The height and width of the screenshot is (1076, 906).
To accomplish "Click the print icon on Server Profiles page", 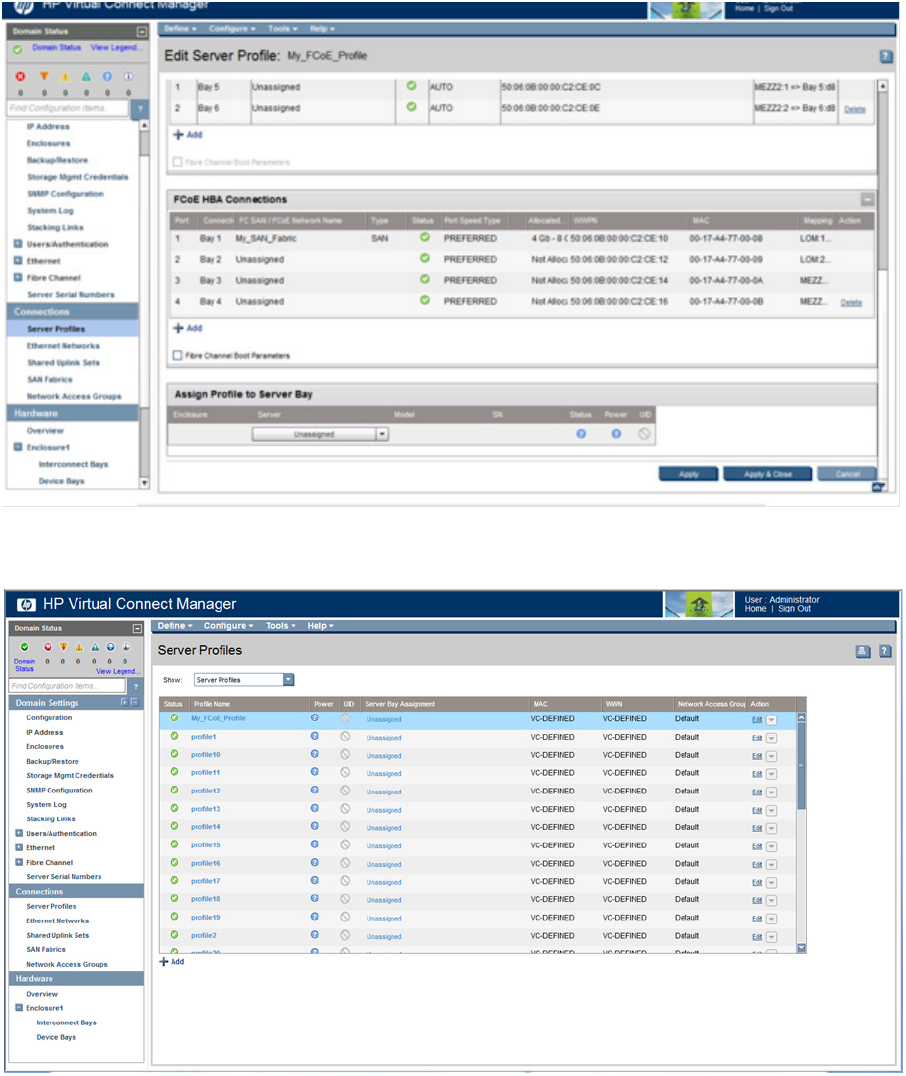I will pyautogui.click(x=863, y=651).
